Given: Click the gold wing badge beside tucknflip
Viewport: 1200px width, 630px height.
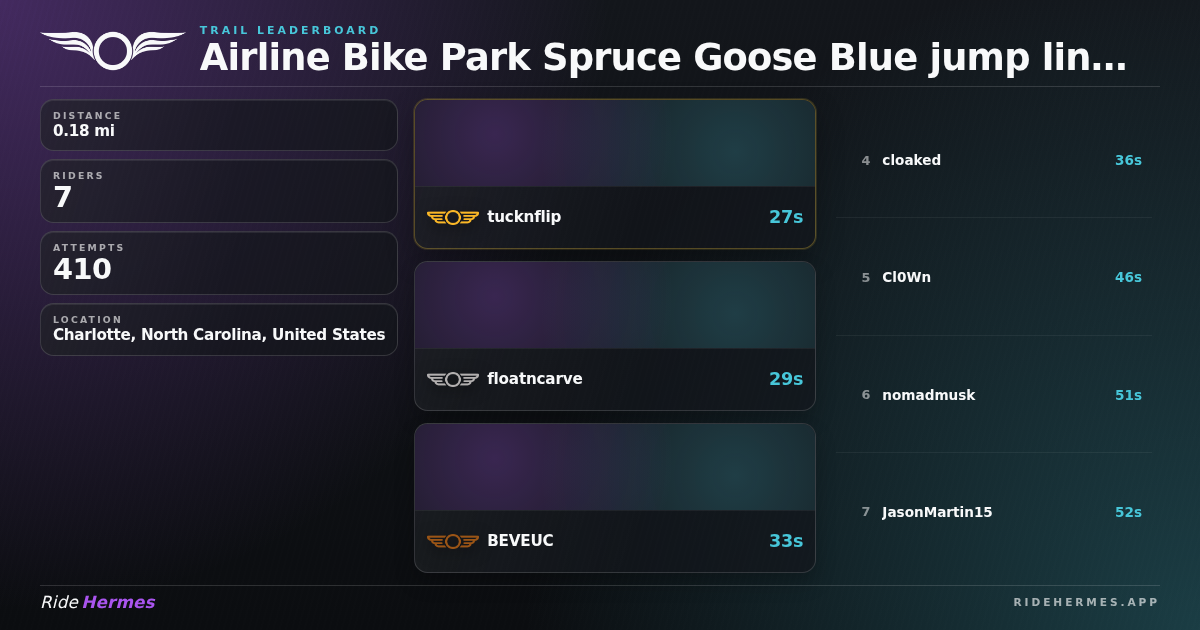Looking at the screenshot, I should coord(453,217).
